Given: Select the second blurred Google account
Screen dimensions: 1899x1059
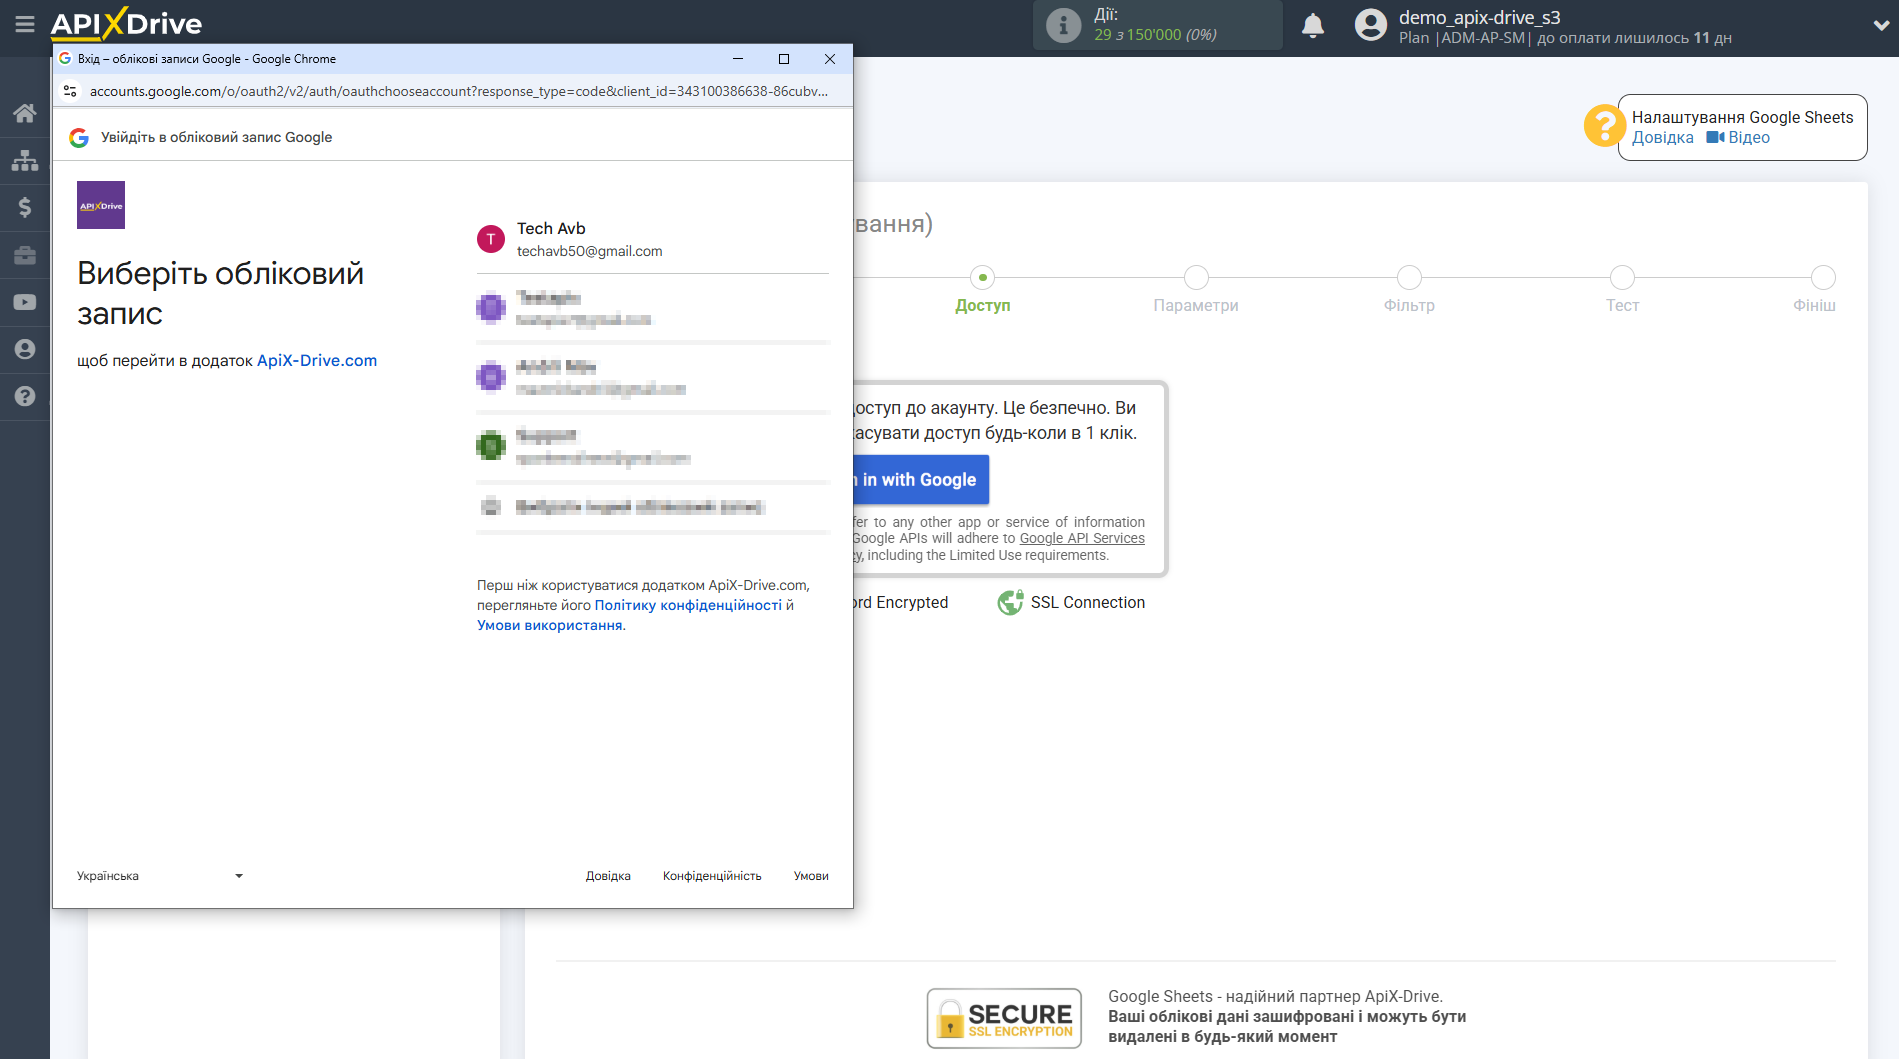Looking at the screenshot, I should tap(653, 308).
